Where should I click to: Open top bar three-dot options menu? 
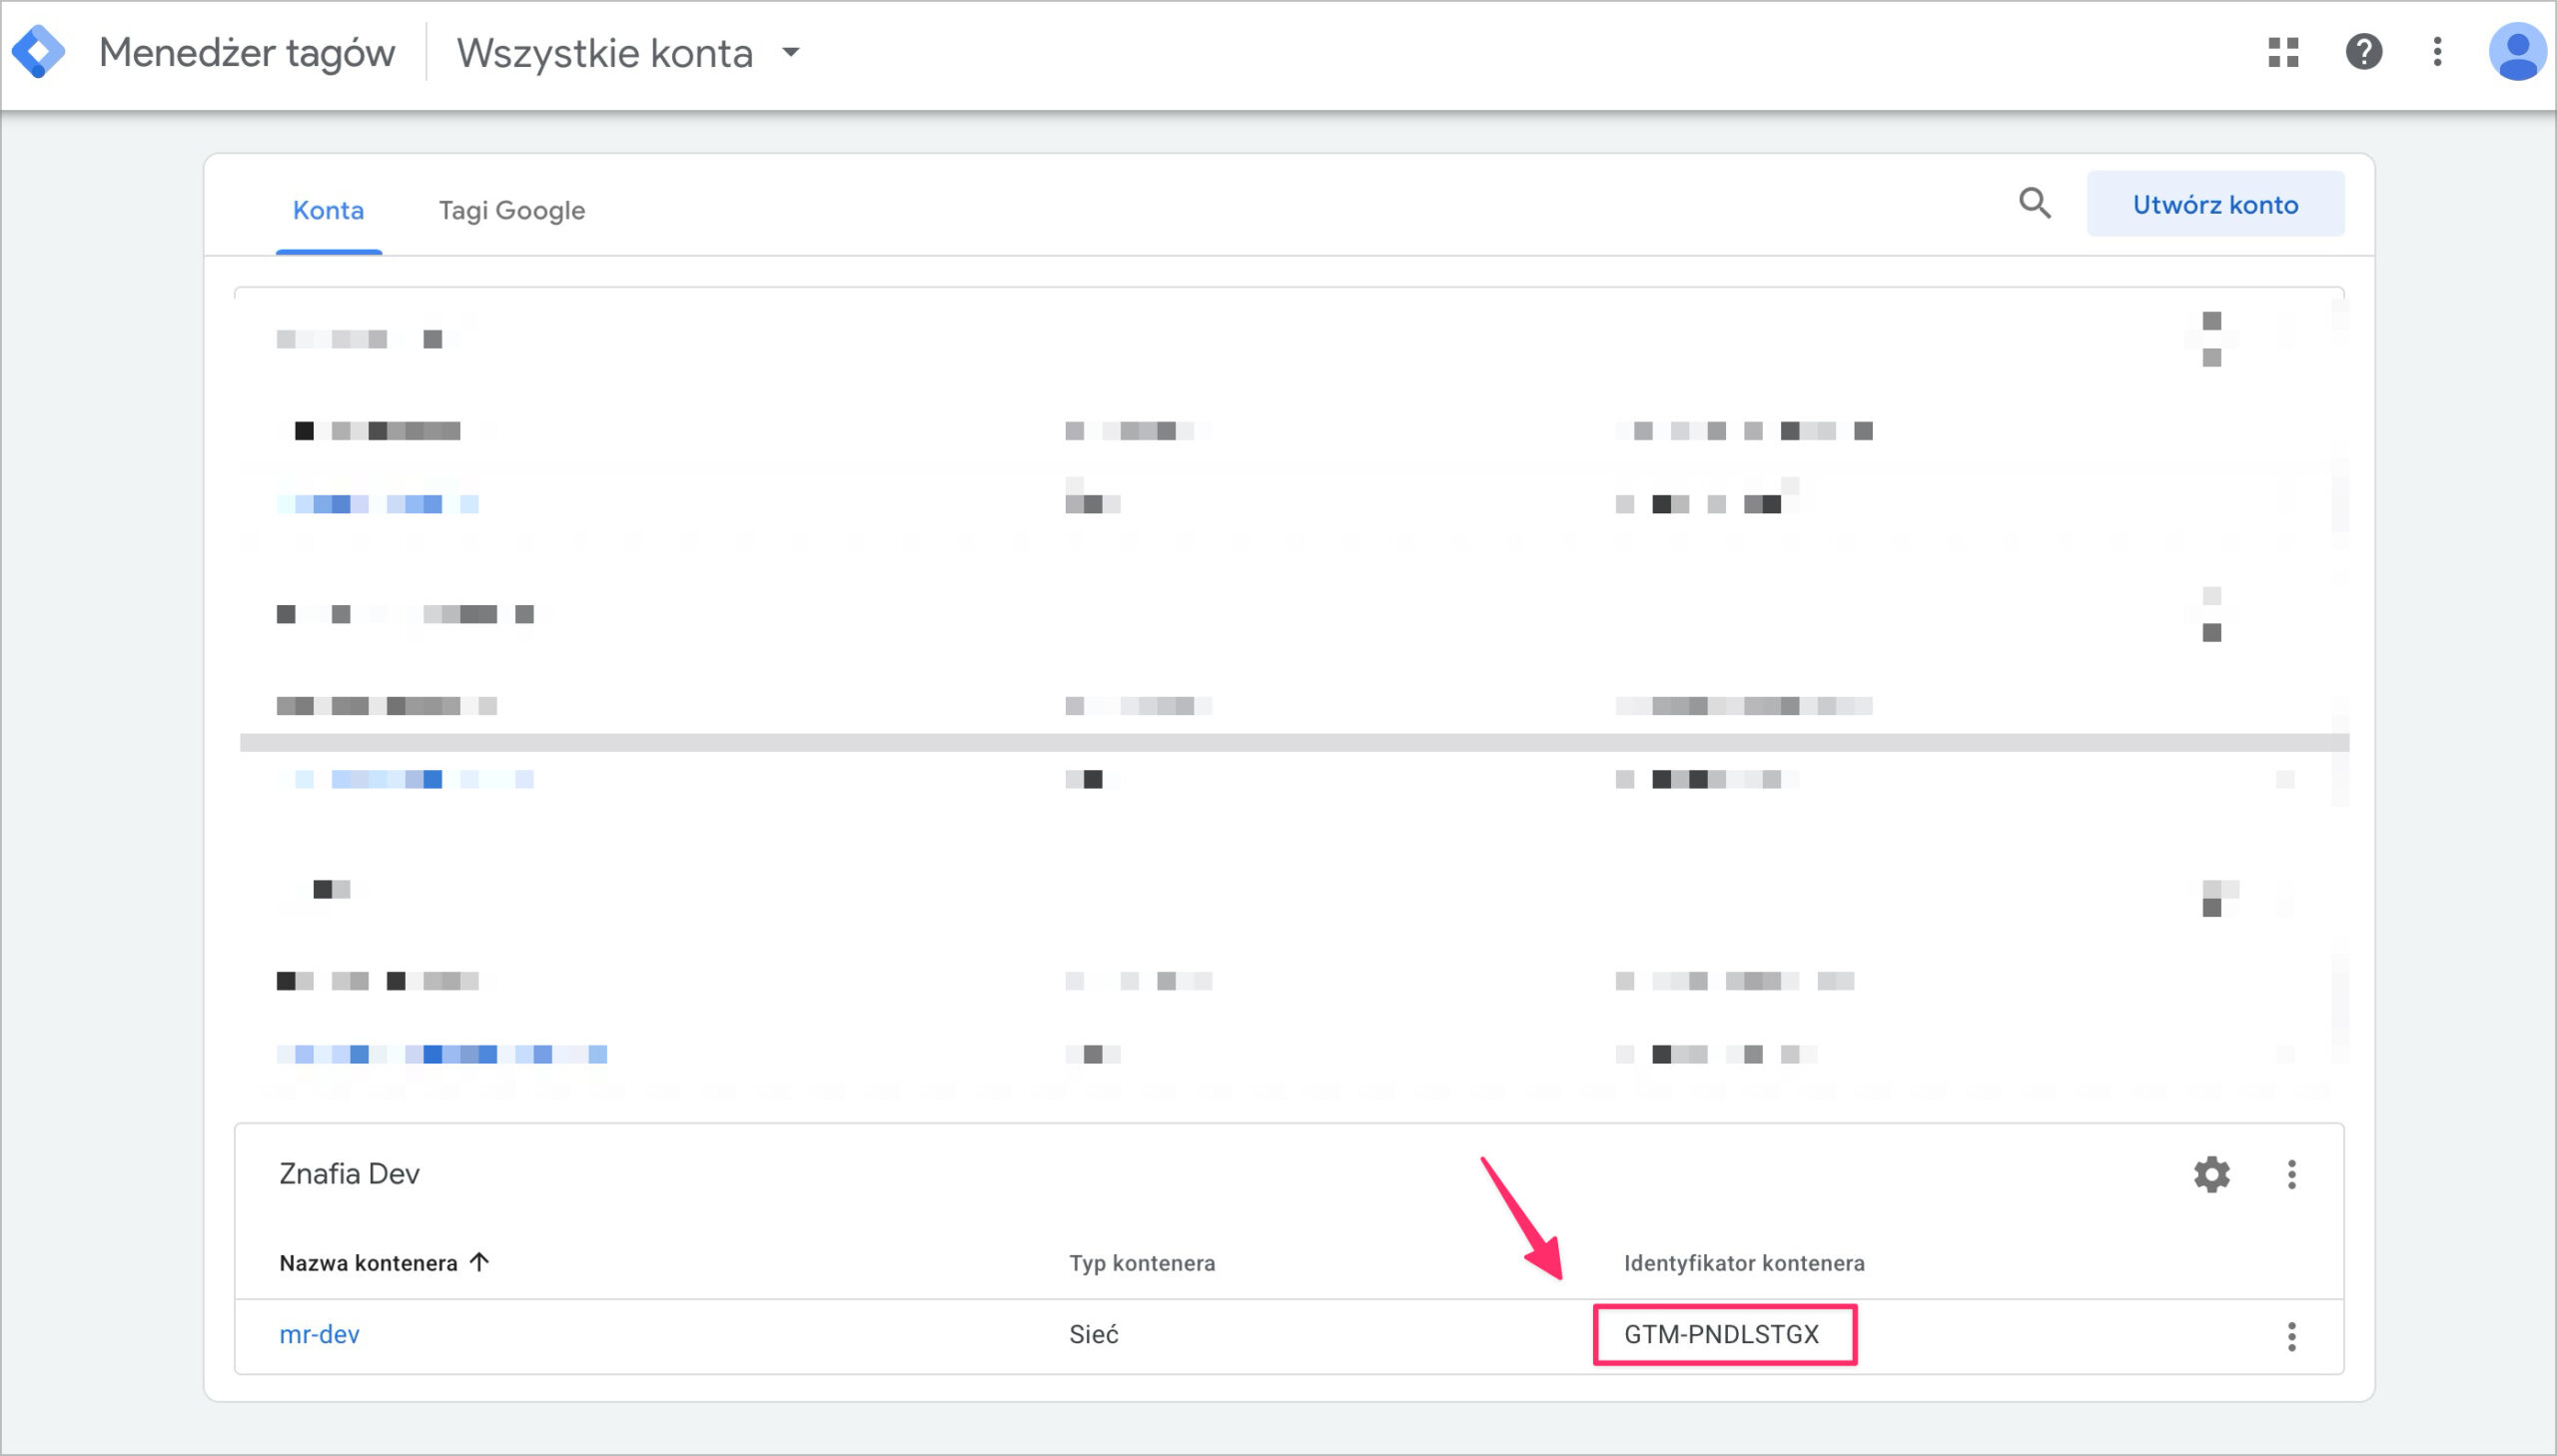click(x=2437, y=52)
